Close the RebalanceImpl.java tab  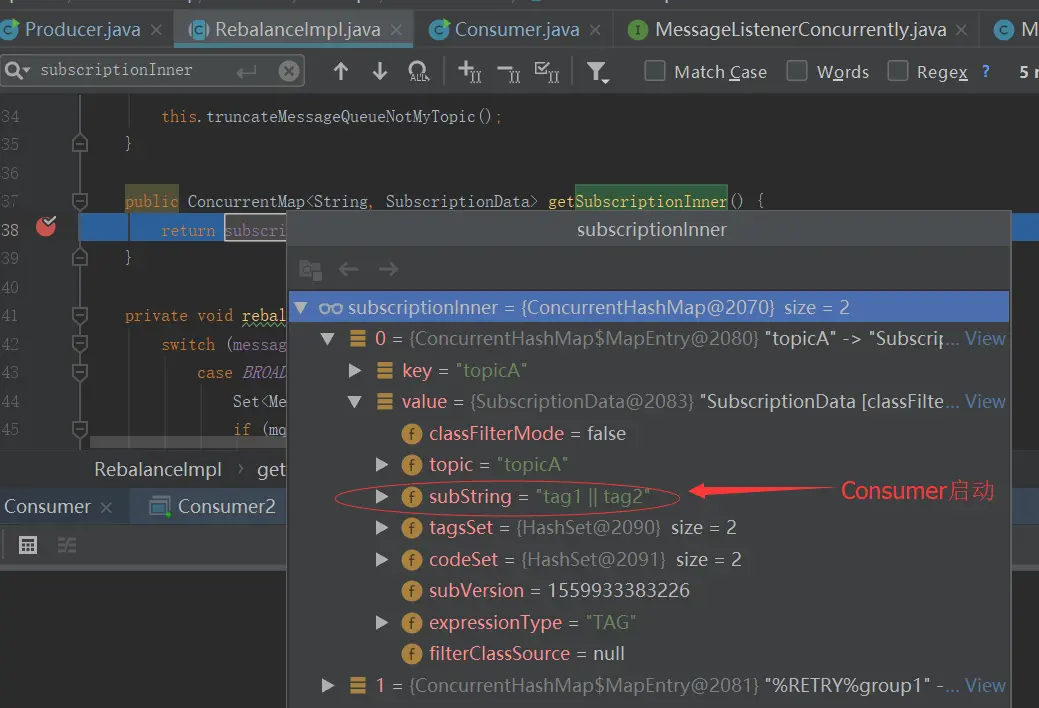[396, 30]
